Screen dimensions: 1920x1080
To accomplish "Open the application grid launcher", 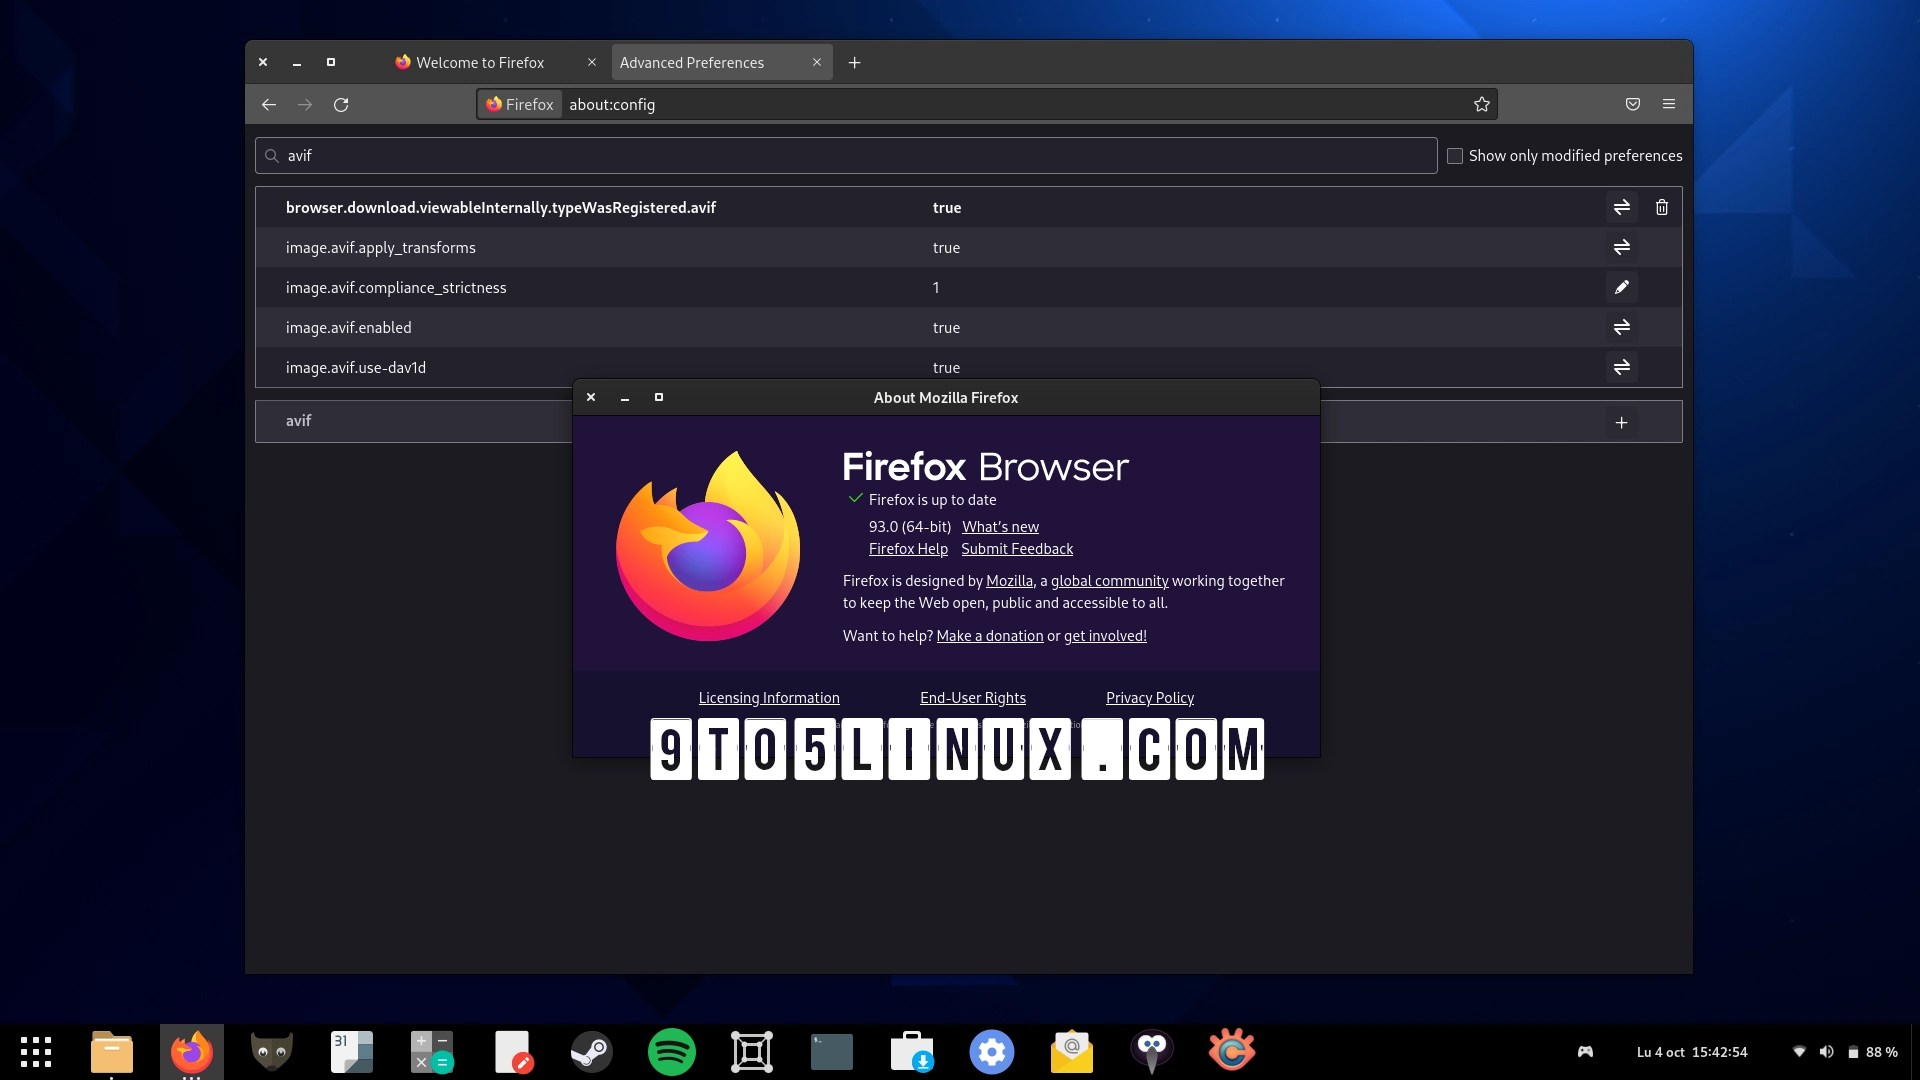I will pos(36,1051).
